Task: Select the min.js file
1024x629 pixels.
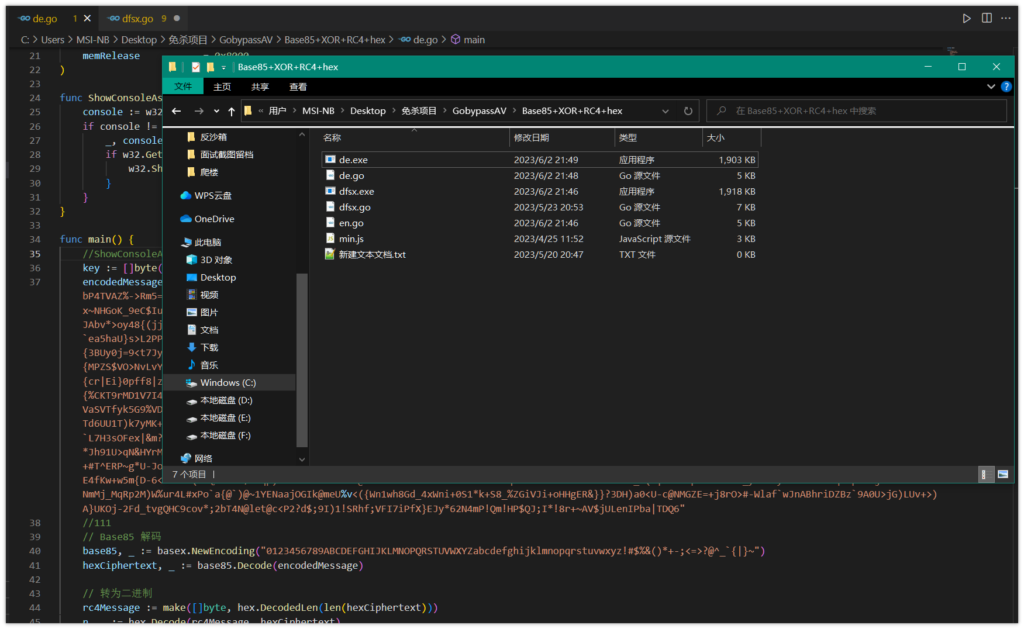Action: click(539, 239)
